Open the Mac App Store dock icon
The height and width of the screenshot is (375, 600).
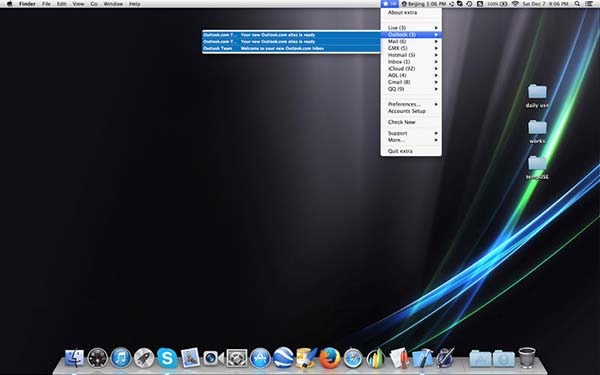coord(260,358)
